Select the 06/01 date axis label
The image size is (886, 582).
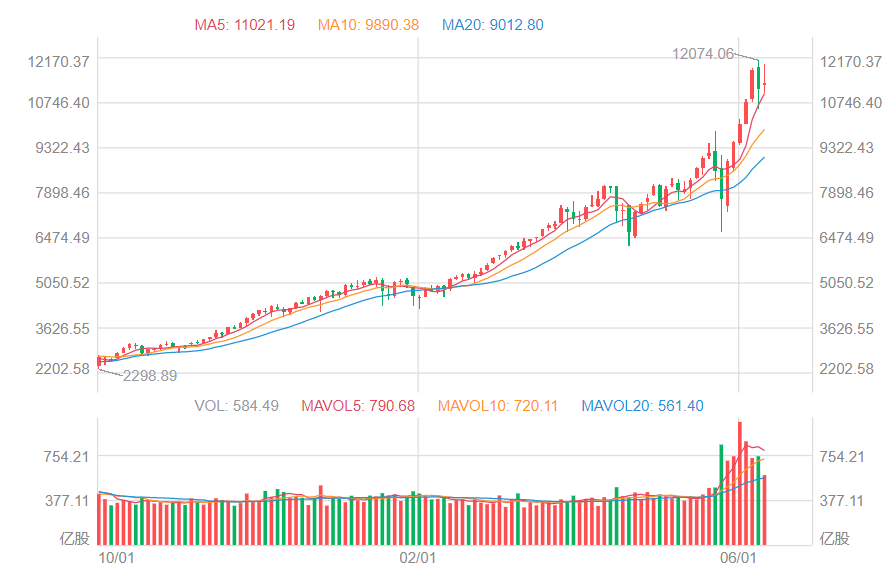[x=738, y=557]
